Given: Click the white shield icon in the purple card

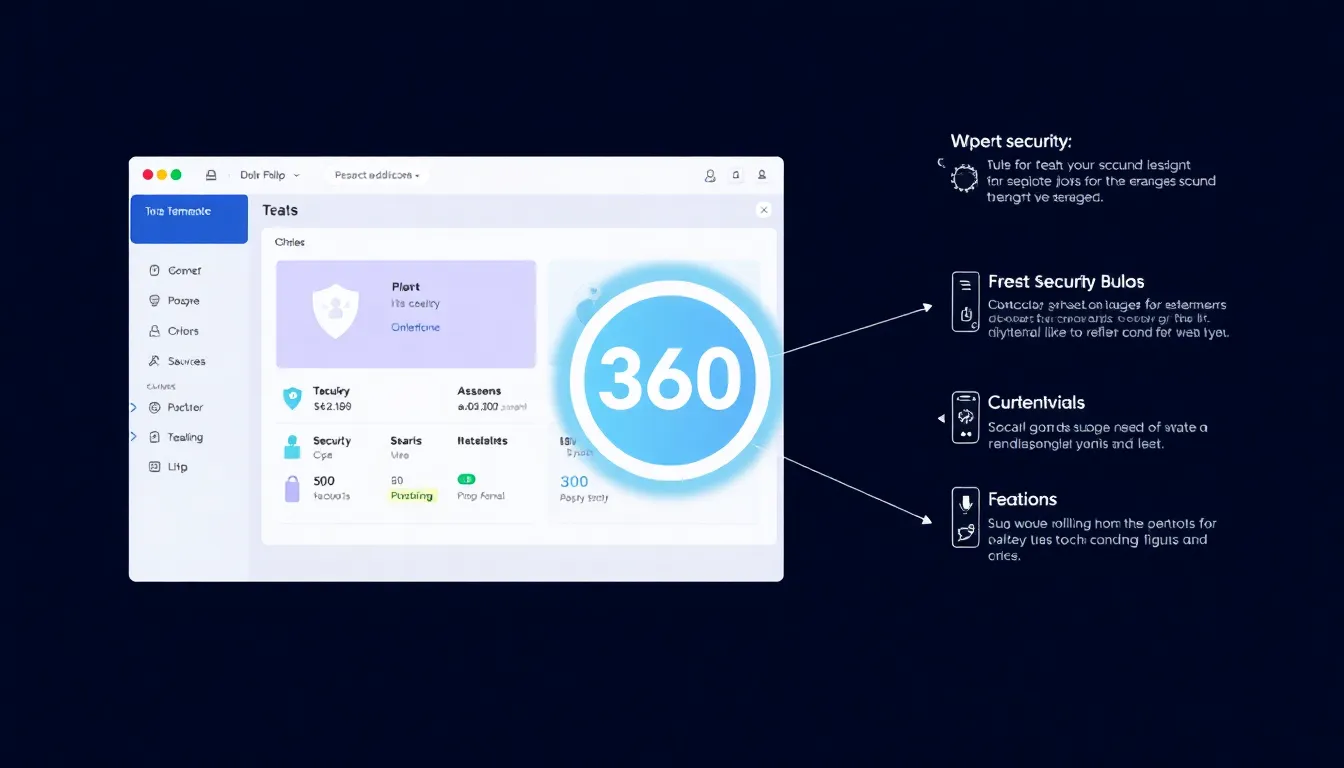Looking at the screenshot, I should tap(335, 312).
